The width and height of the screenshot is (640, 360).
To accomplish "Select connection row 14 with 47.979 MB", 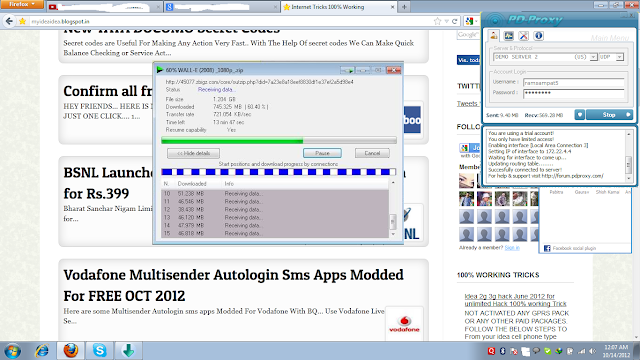I will [276, 225].
